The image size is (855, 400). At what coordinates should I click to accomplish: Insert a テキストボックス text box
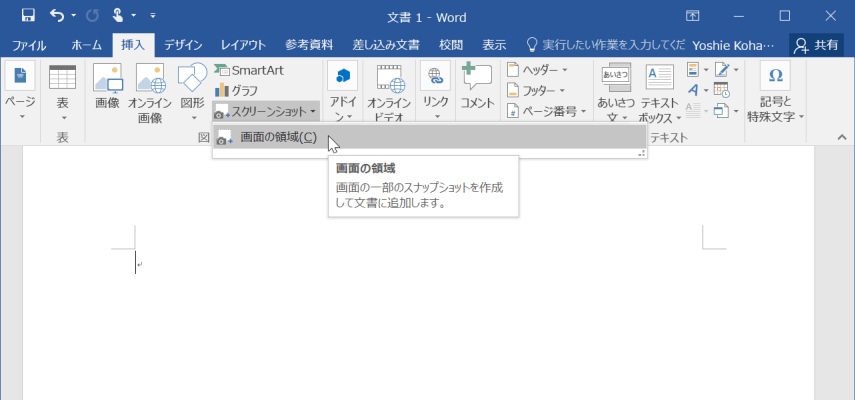[x=660, y=92]
